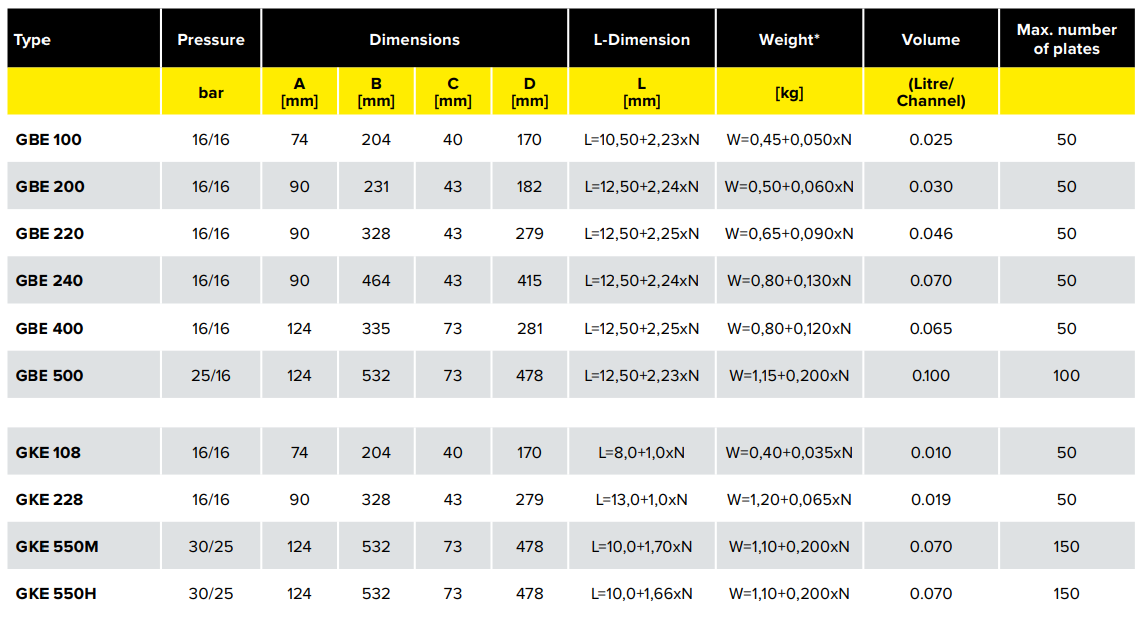Click the "L=8,0+1,0xN" formula
This screenshot has width=1139, height=625.
641,453
